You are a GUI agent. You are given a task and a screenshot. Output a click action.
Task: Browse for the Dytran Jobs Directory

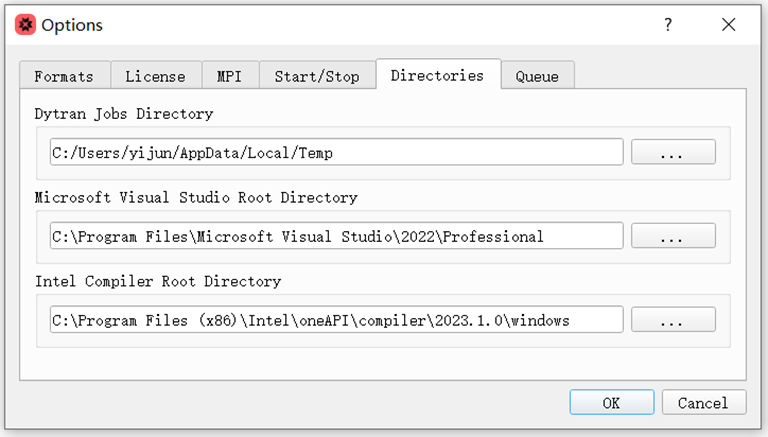(672, 152)
